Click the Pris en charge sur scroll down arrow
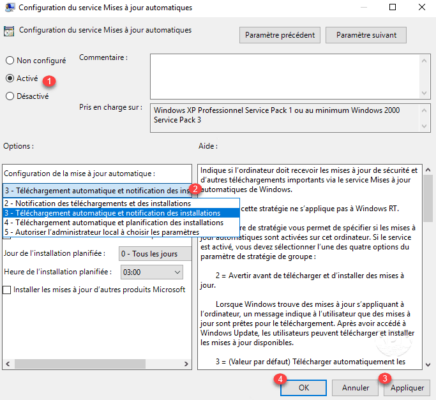The height and width of the screenshot is (400, 436). click(x=424, y=126)
